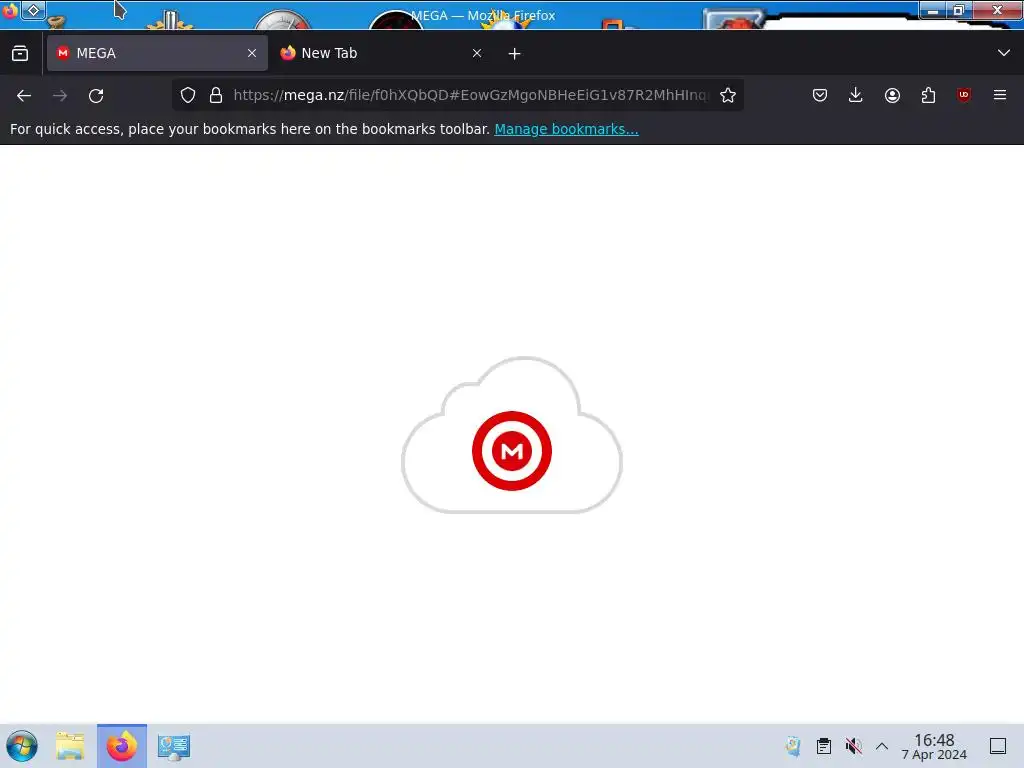Open the file manager from taskbar
The width and height of the screenshot is (1024, 768).
click(x=70, y=746)
